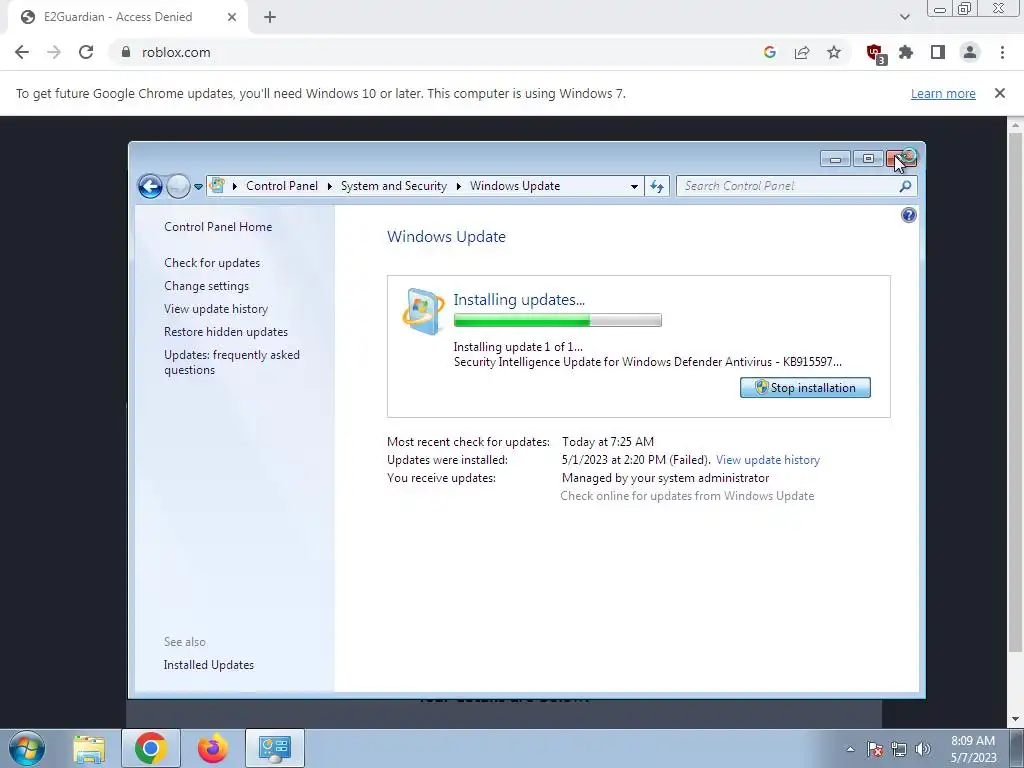
Task: Open Action Center flag icon
Action: (x=874, y=749)
